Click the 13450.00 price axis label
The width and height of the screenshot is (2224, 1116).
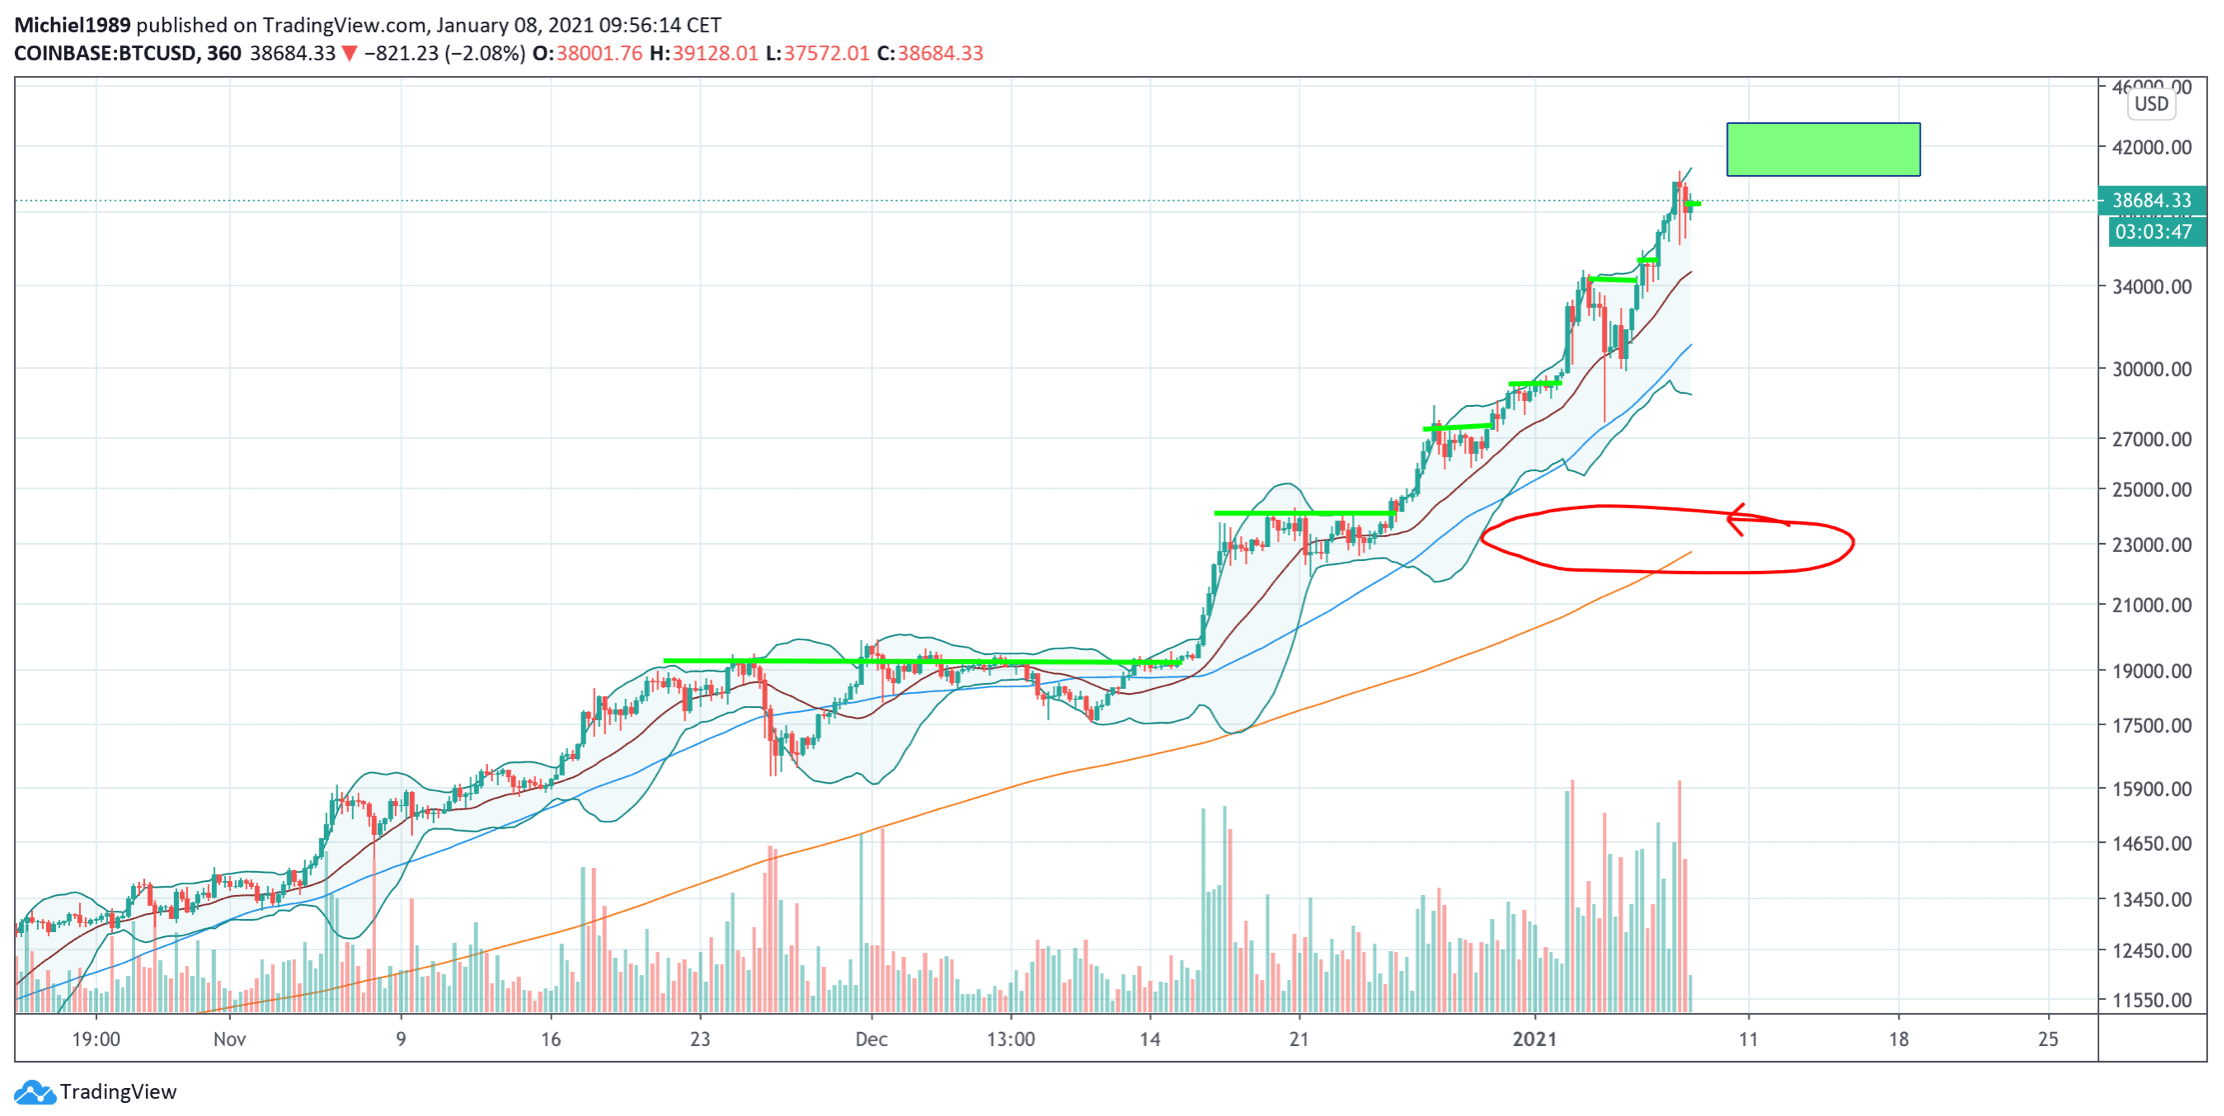(2151, 900)
